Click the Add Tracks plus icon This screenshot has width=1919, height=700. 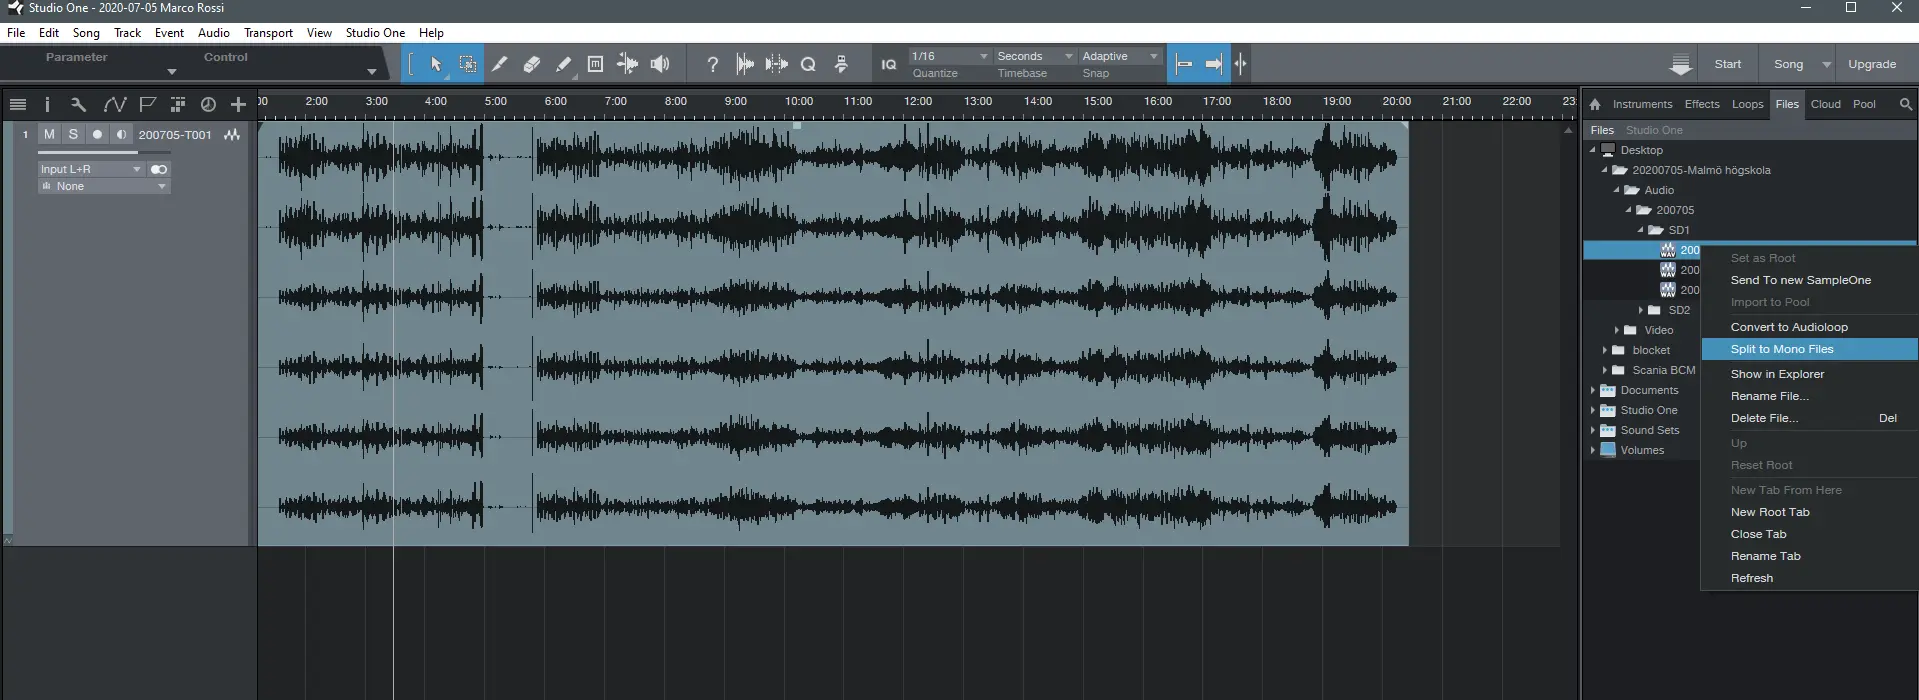coord(238,104)
